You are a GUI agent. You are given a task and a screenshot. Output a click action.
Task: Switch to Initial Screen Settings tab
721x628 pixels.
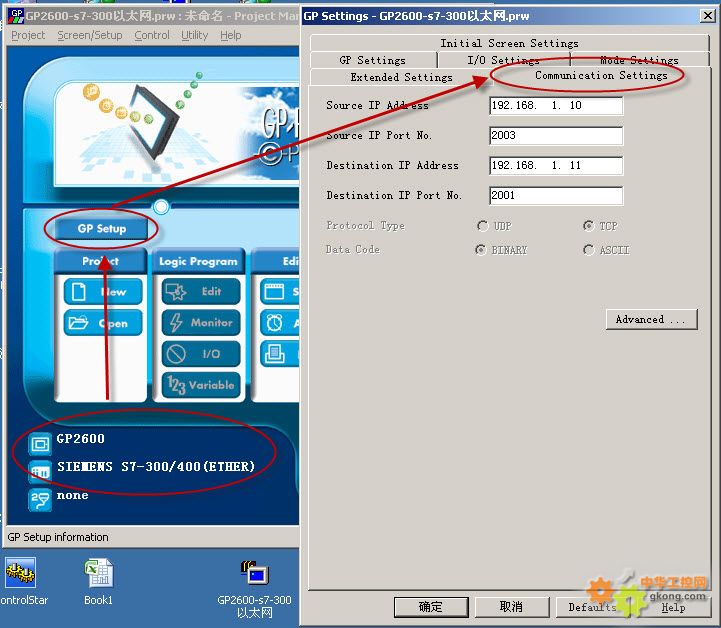509,43
